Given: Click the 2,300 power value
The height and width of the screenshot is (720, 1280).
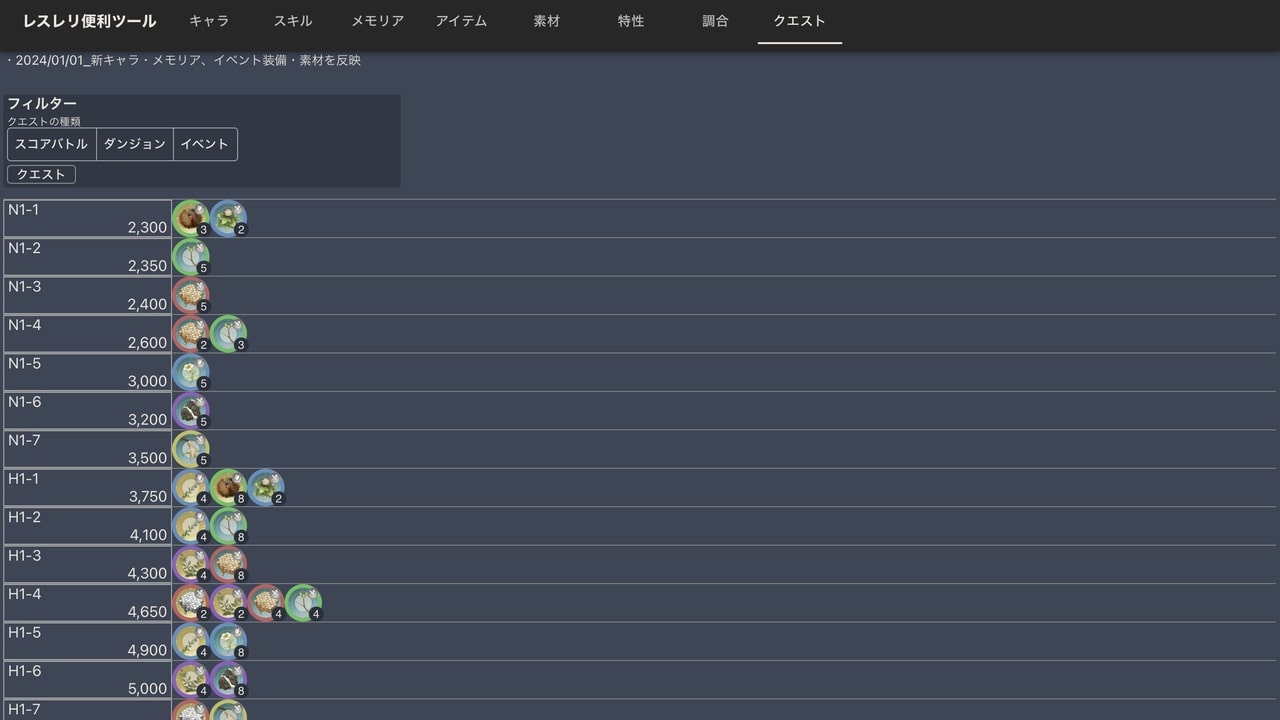Looking at the screenshot, I should pos(147,228).
